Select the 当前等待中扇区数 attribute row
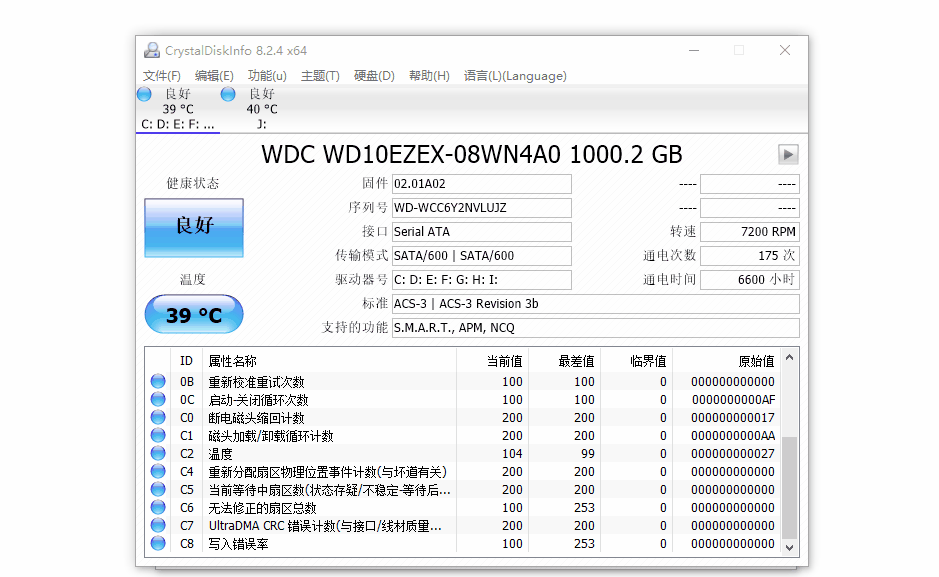This screenshot has height=577, width=939. point(464,490)
